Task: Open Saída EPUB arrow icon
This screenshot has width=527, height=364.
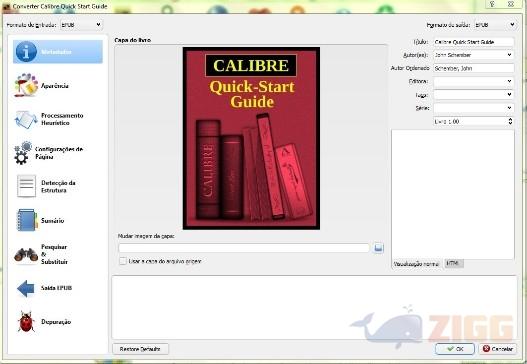Action: [26, 288]
